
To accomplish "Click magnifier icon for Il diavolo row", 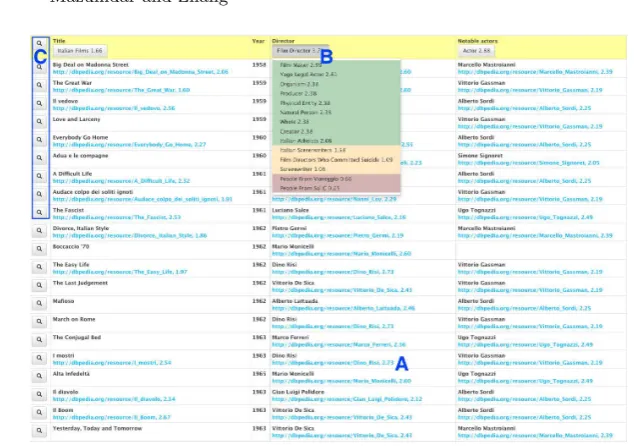I will 39,394.
